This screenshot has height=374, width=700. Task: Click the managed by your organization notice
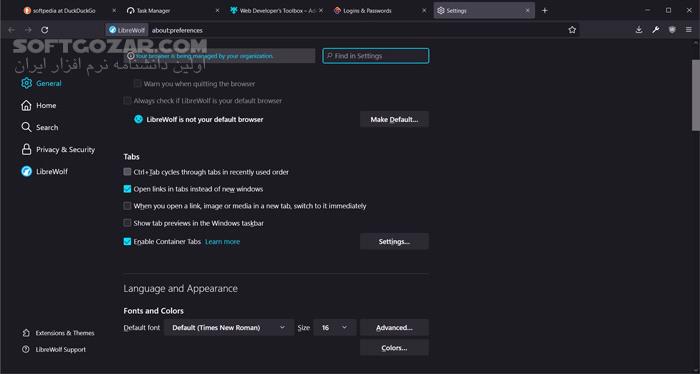[220, 56]
